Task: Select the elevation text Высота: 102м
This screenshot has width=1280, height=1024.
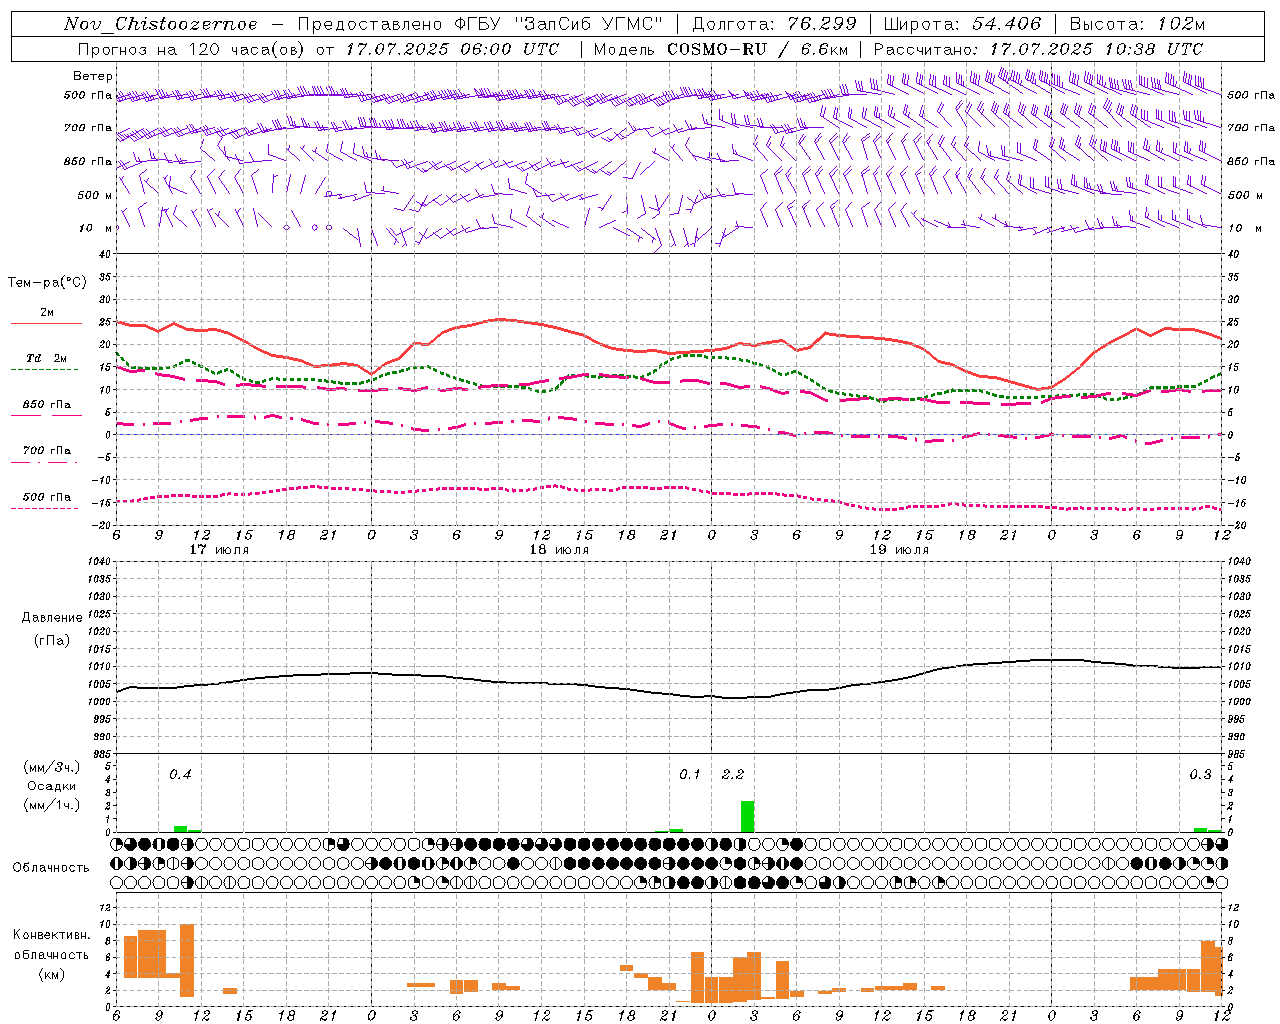Action: [1137, 24]
